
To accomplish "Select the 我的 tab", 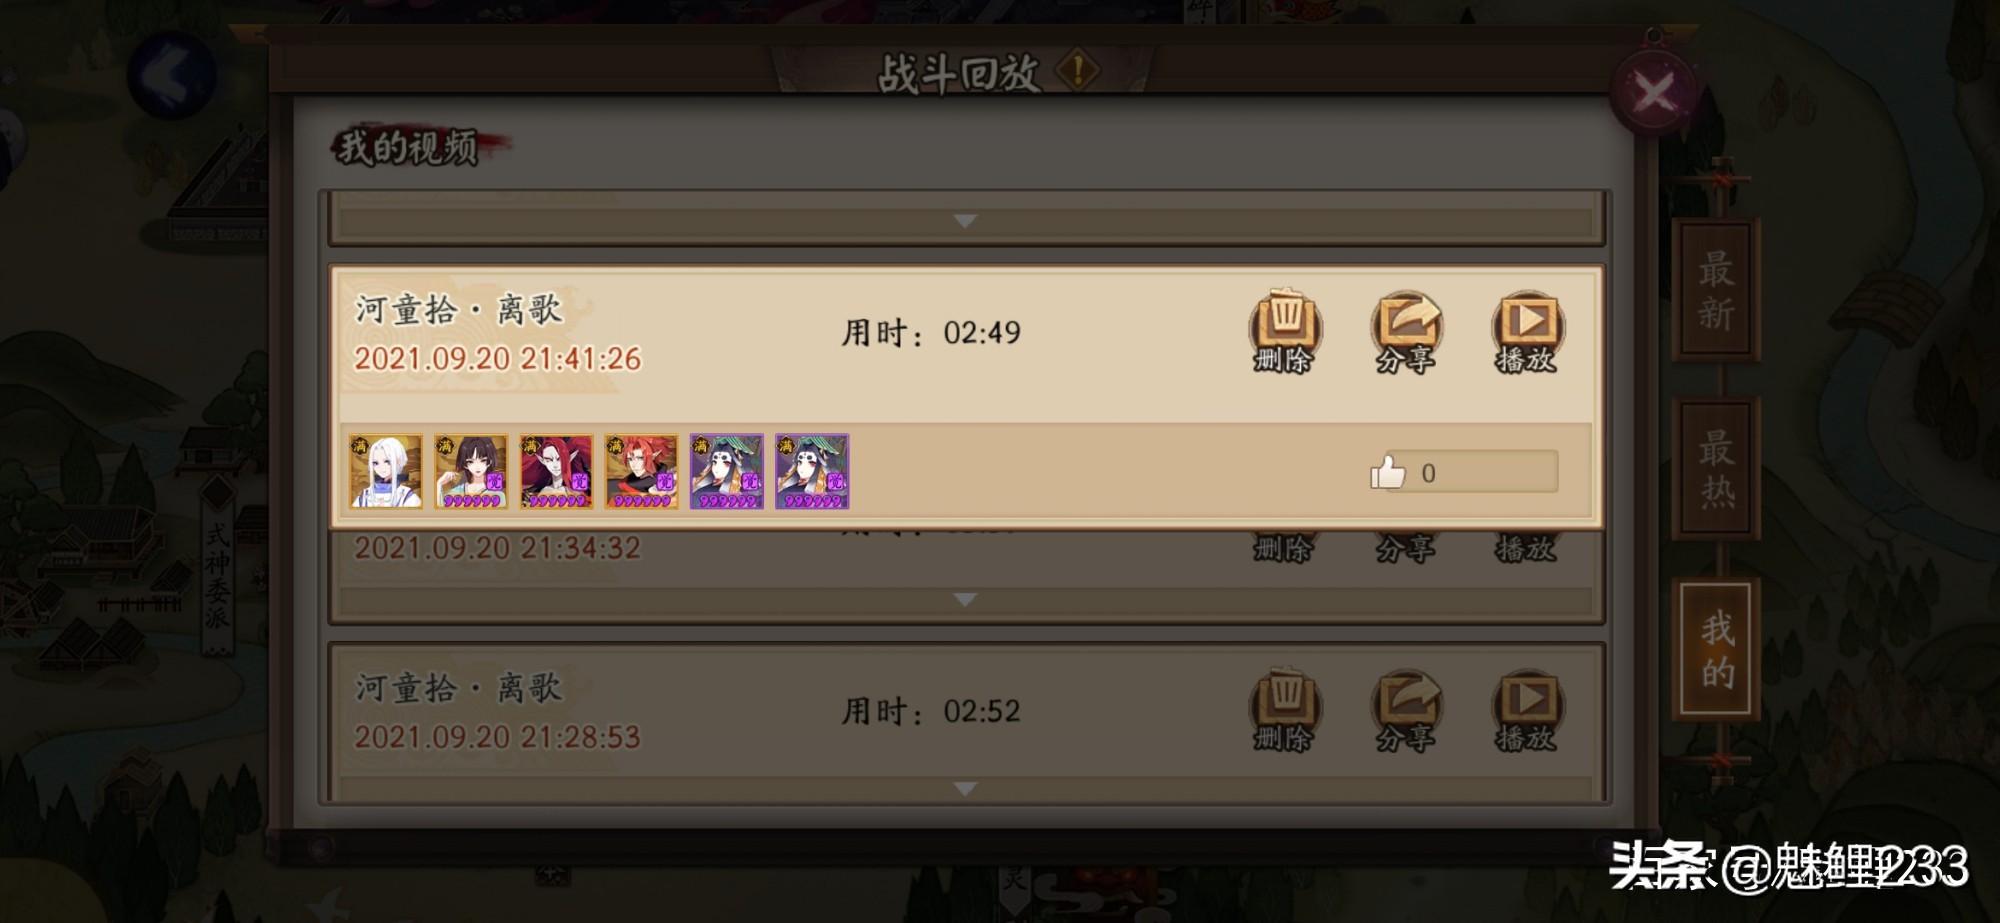I will (1716, 649).
